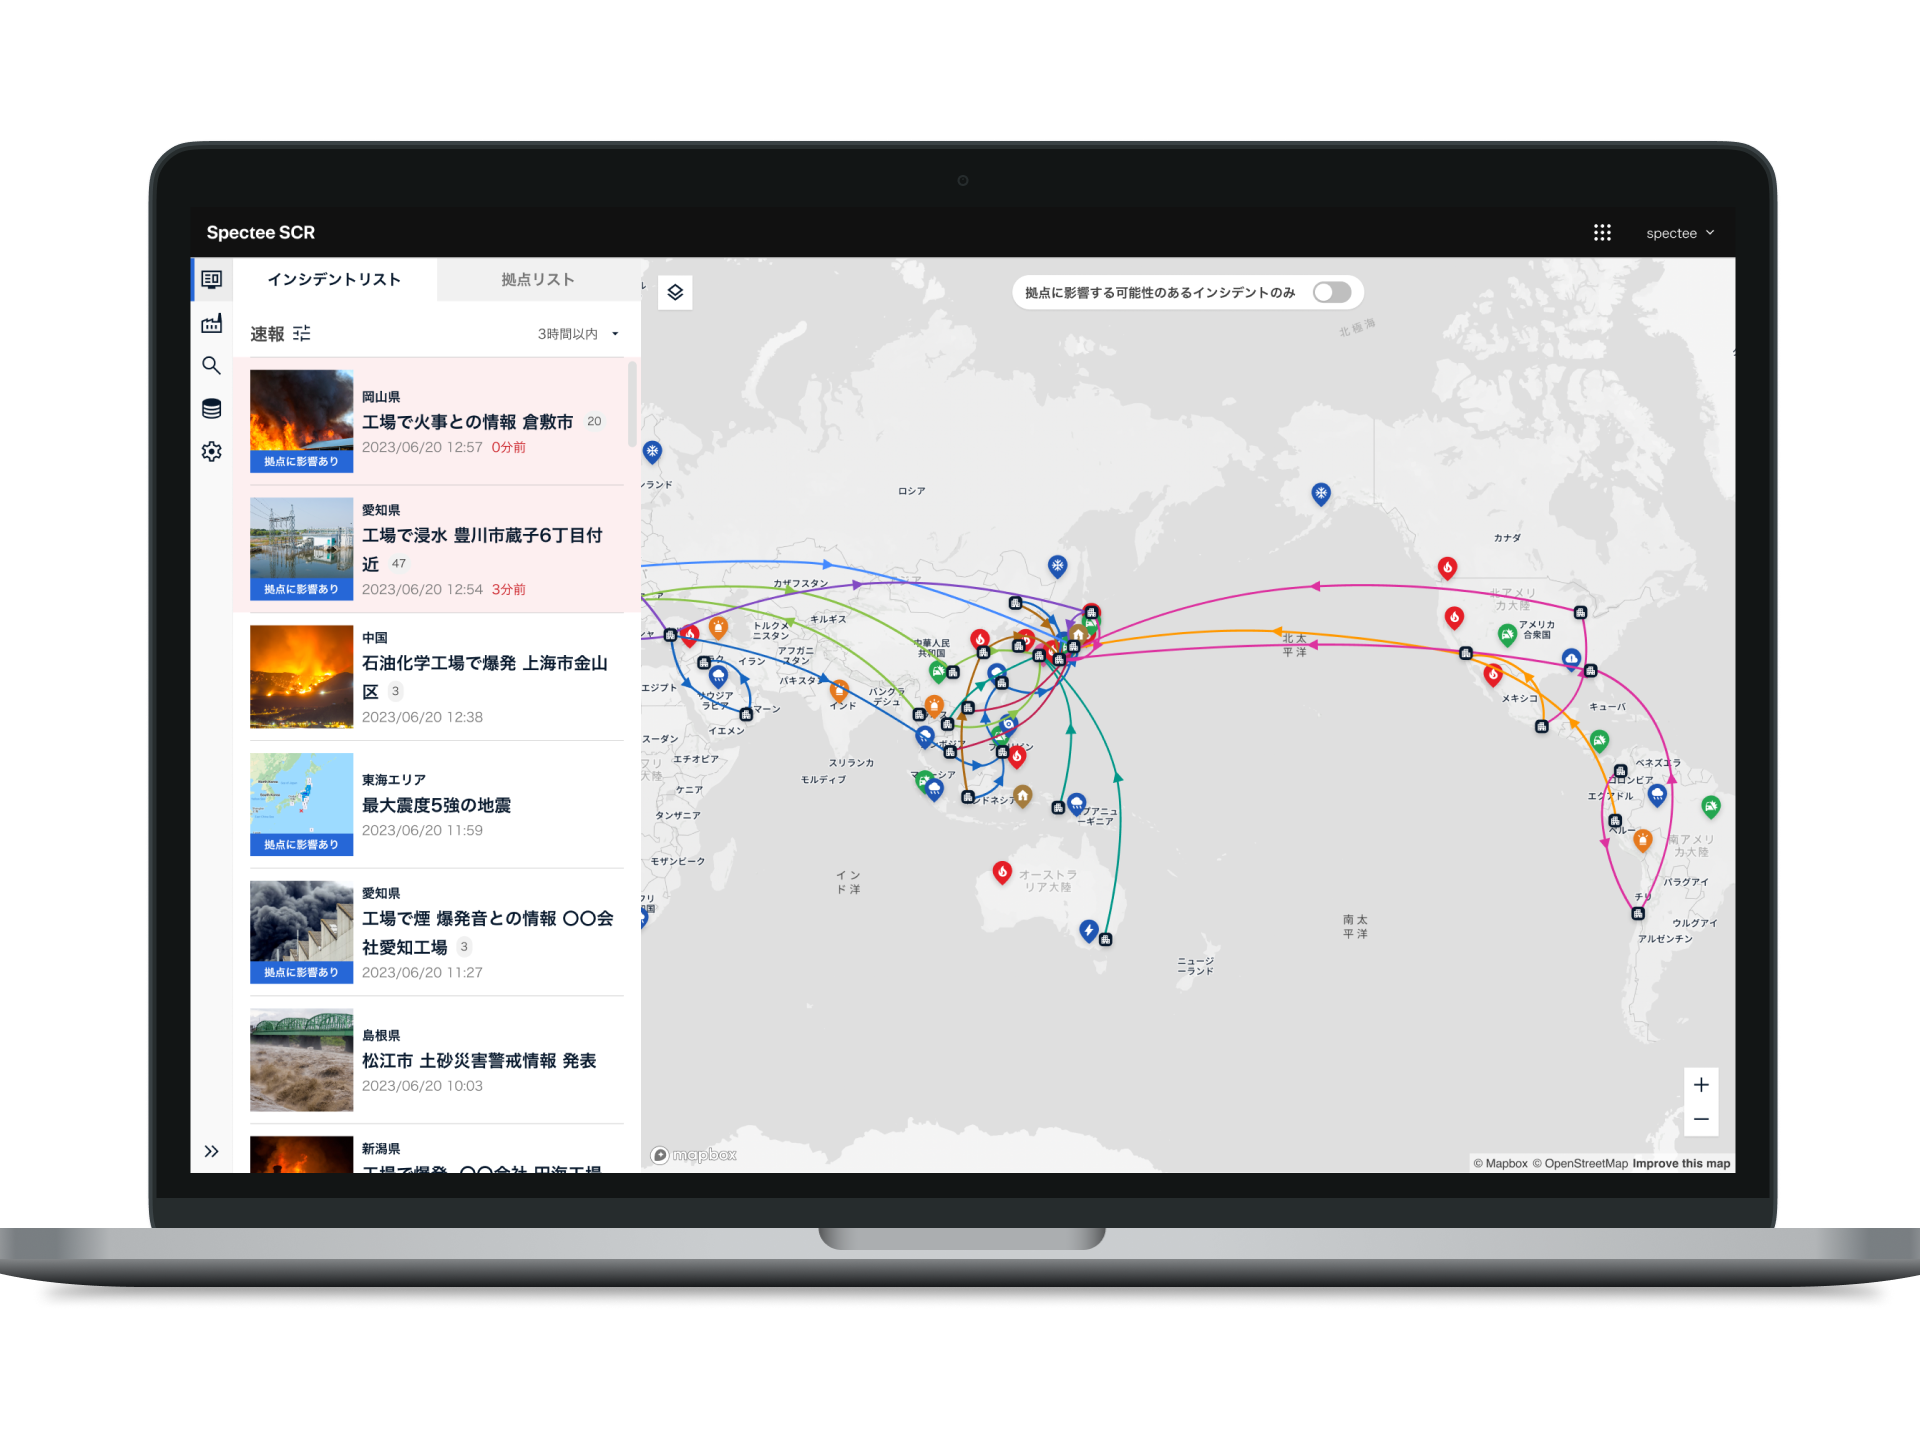Click the search magnifier sidebar icon
The image size is (1920, 1440).
[211, 366]
